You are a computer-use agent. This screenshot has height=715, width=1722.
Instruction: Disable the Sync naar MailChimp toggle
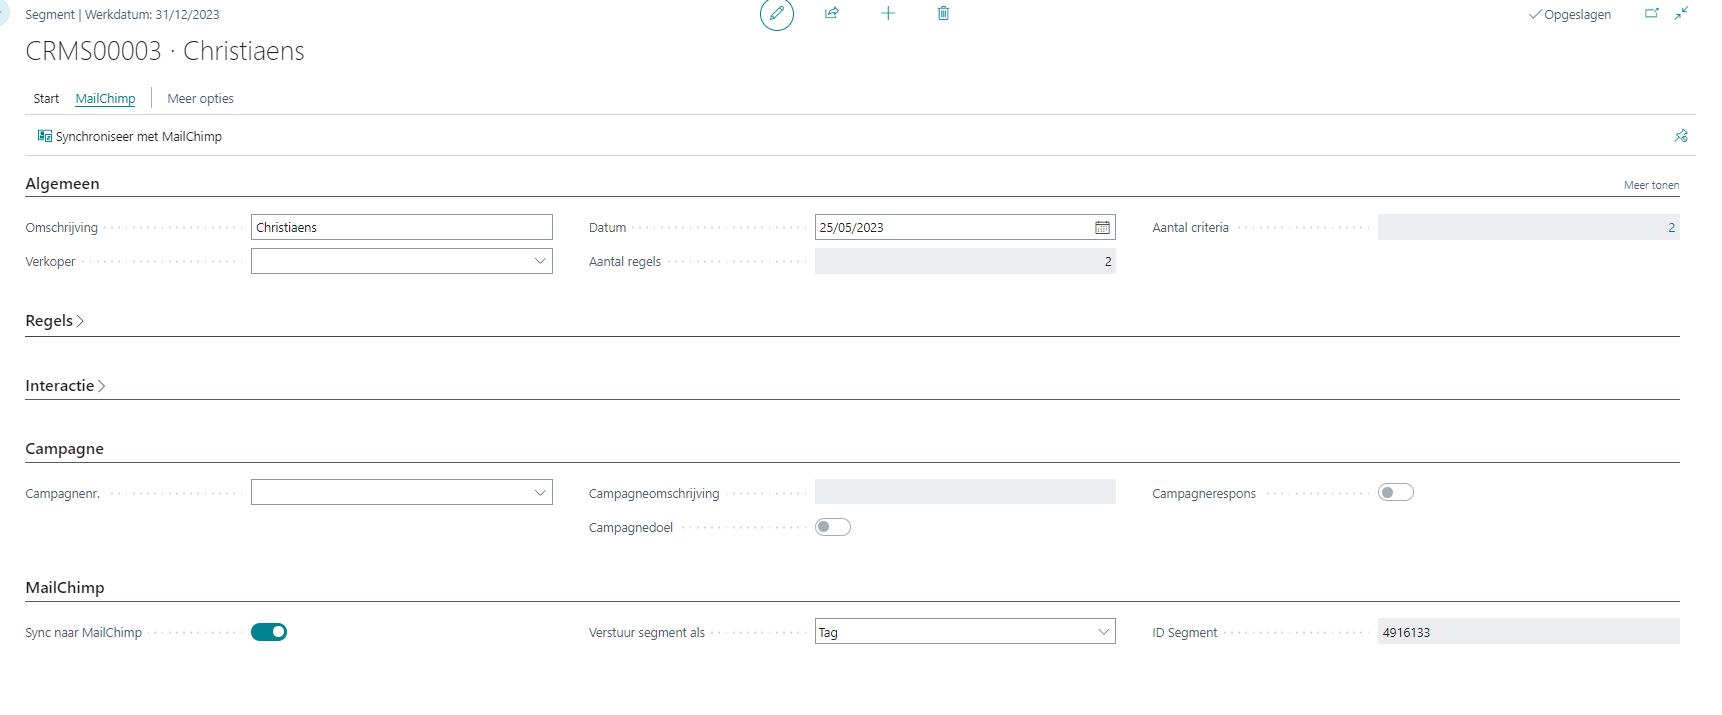coord(269,632)
